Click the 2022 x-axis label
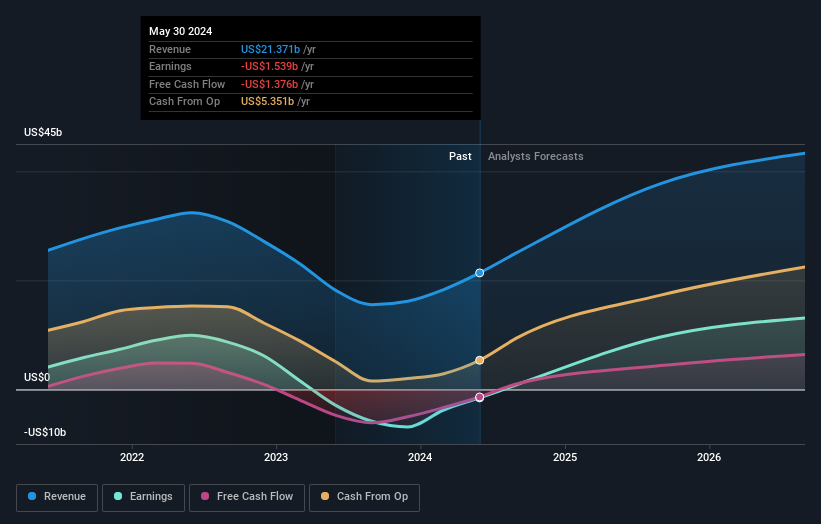Screen dimensions: 821x524 132,457
